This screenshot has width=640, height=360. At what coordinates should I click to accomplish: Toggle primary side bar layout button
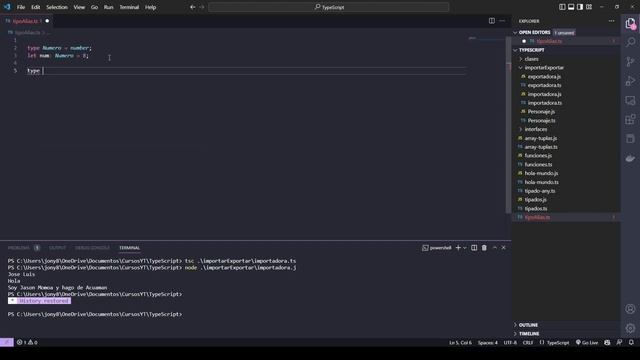pos(562,7)
